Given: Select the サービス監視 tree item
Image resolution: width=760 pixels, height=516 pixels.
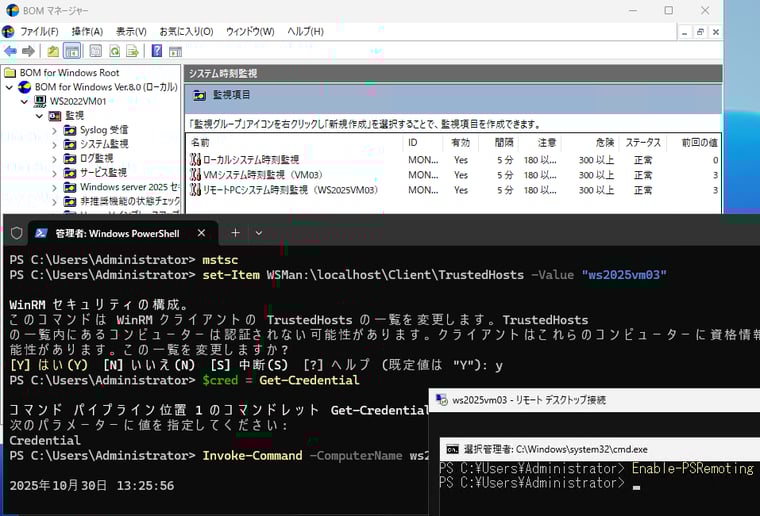Looking at the screenshot, I should pos(103,172).
